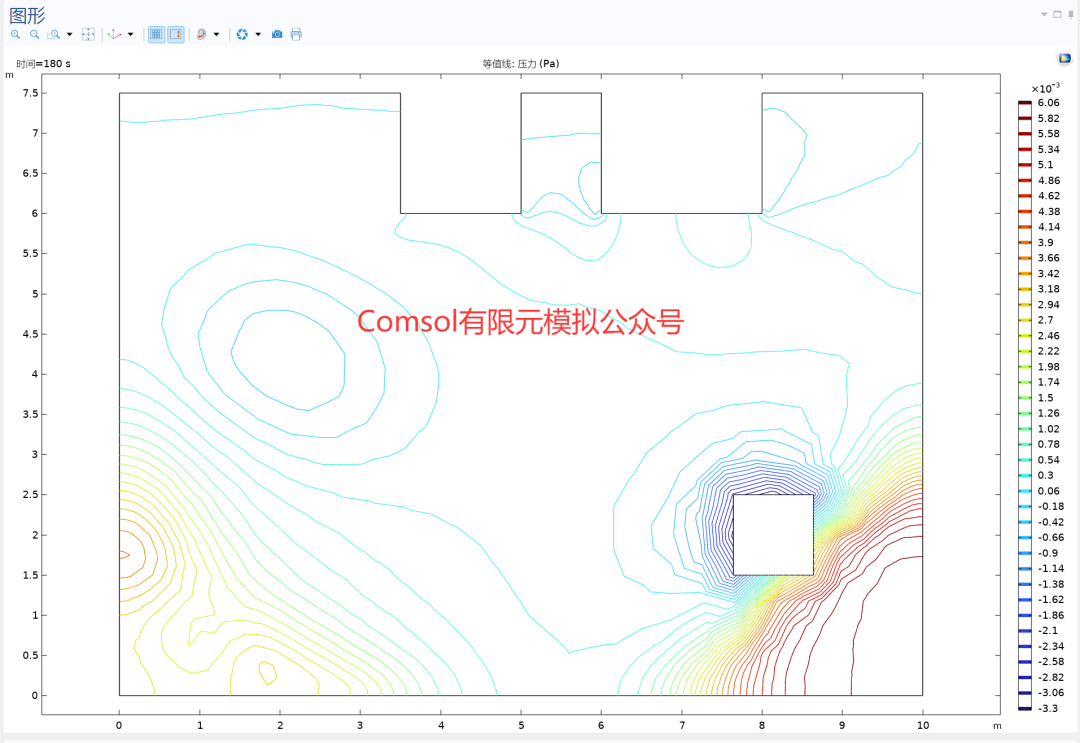1080x743 pixels.
Task: Click the y-axis unit label m
Action: (x=9, y=75)
